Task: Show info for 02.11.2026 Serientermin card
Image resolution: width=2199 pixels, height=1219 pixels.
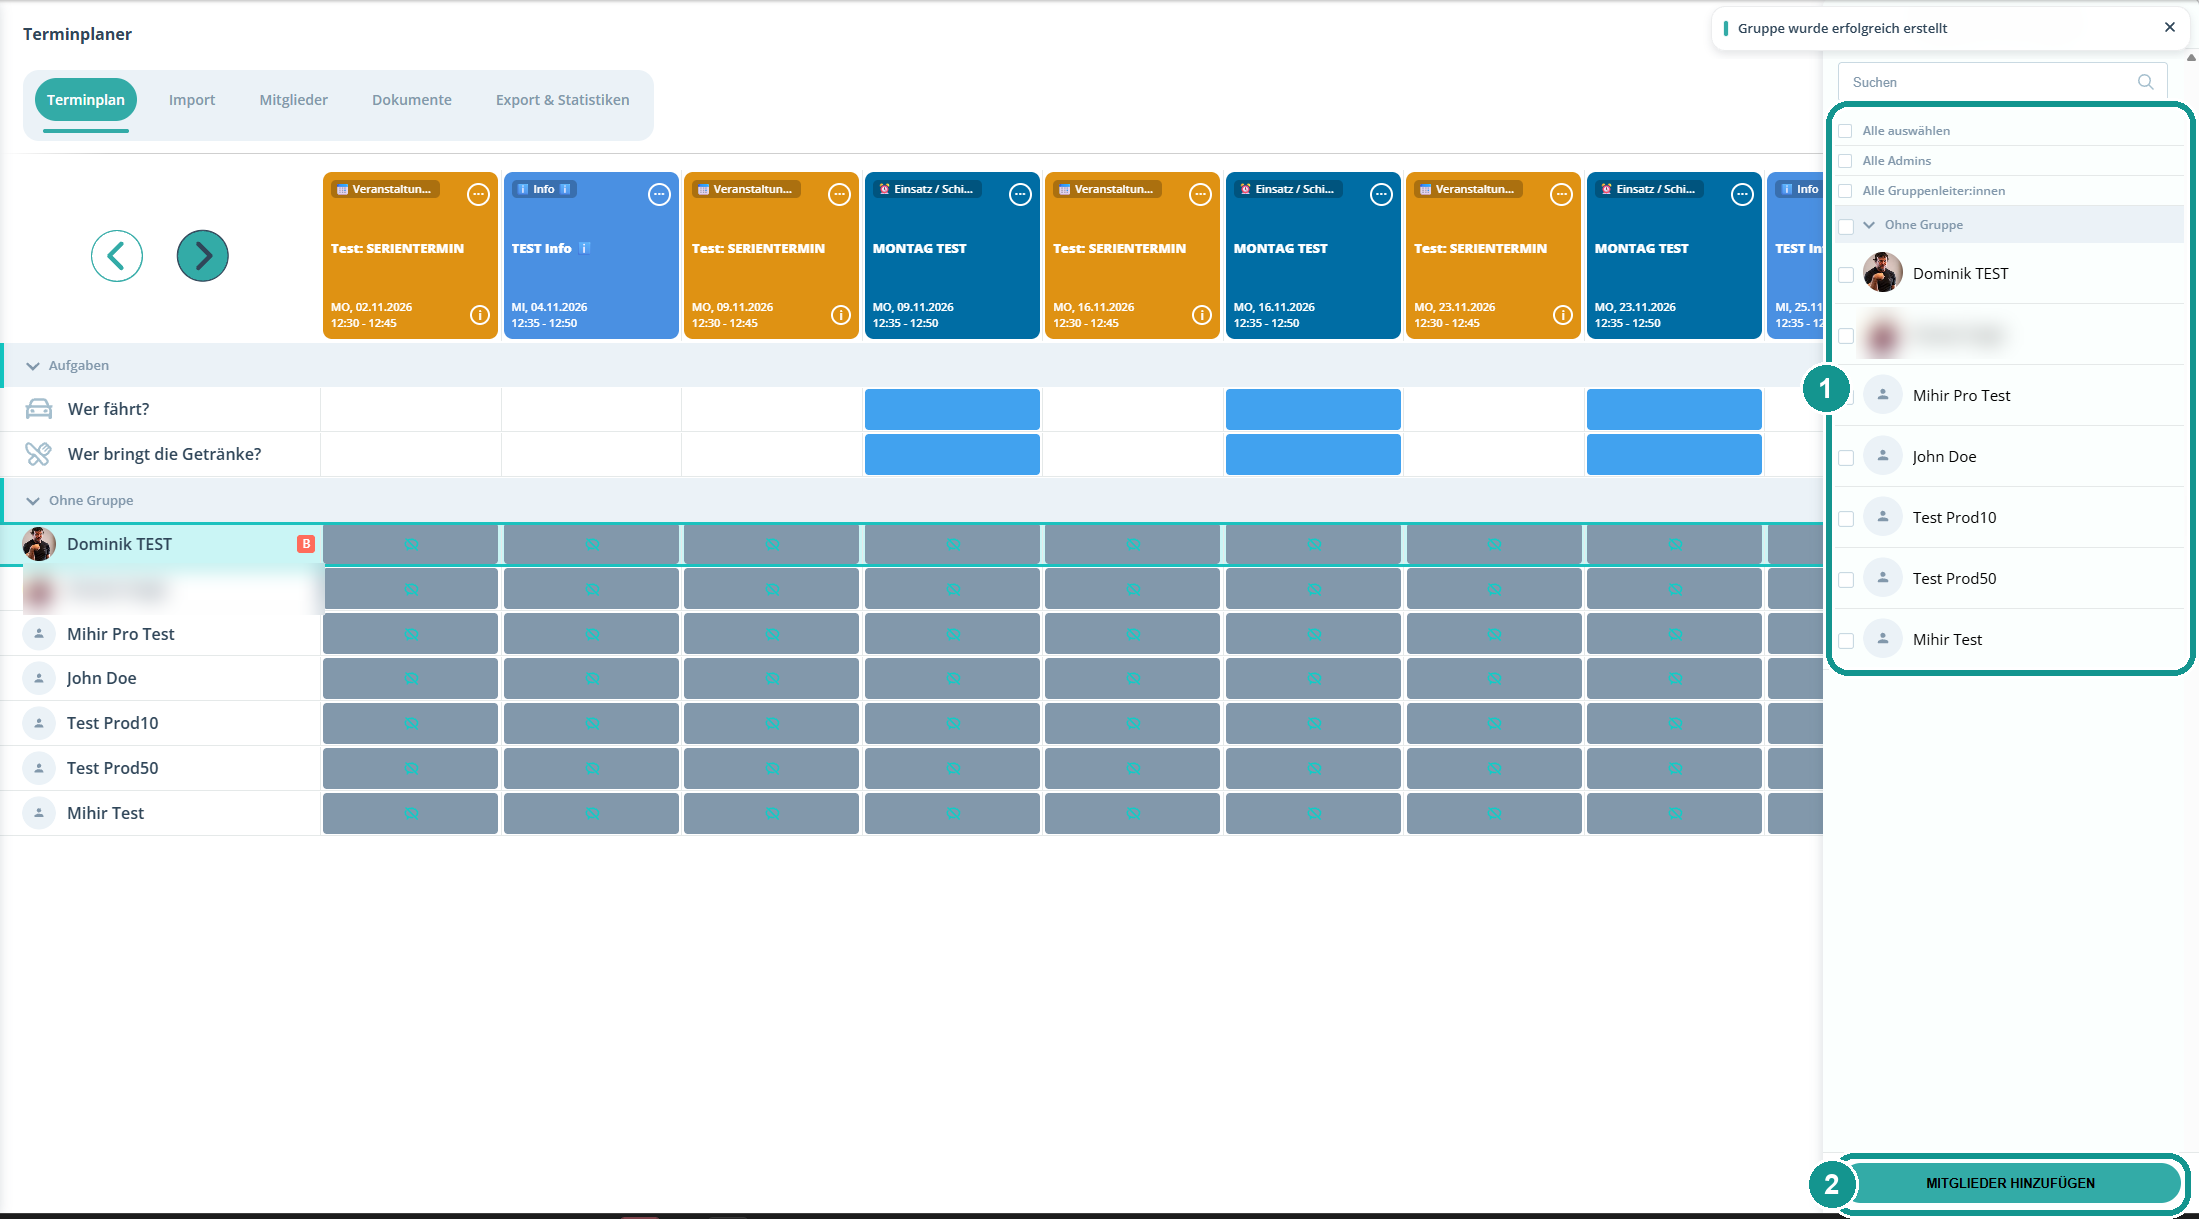Action: pos(480,315)
